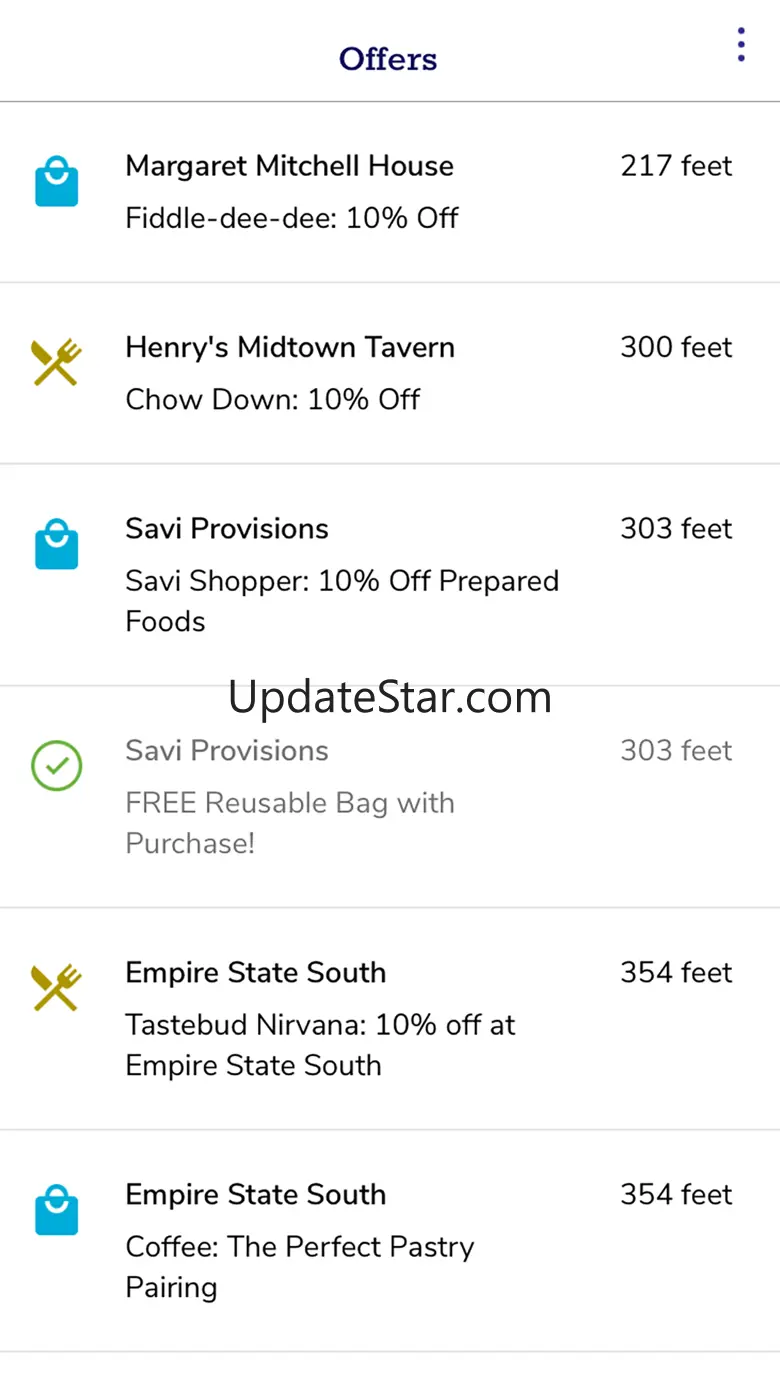The image size is (780, 1387).
Task: Tap the shopping bag icon beside Savi Shopper offer
Action: [57, 544]
